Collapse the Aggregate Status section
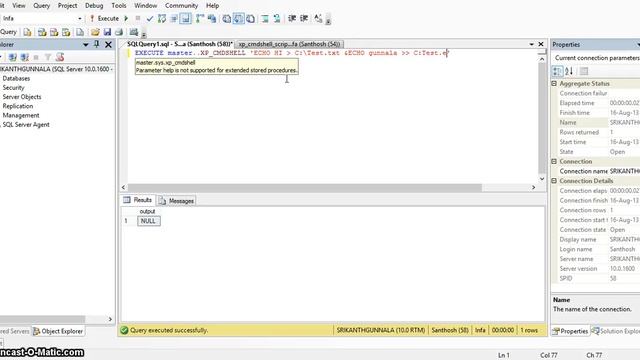The image size is (640, 360). pos(554,83)
